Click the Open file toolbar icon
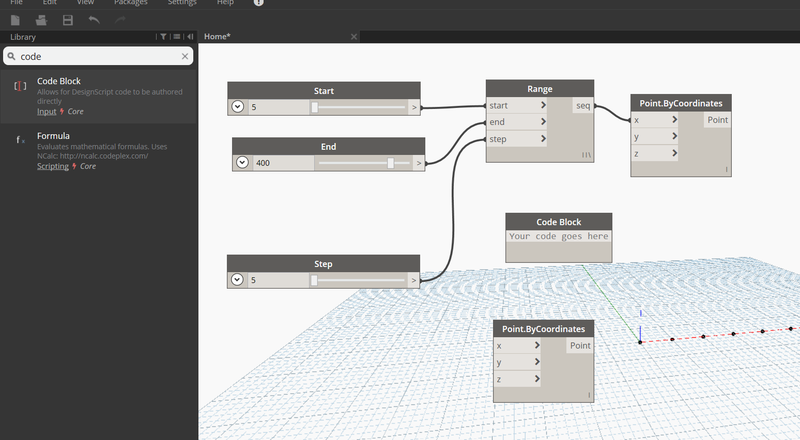 coord(41,20)
